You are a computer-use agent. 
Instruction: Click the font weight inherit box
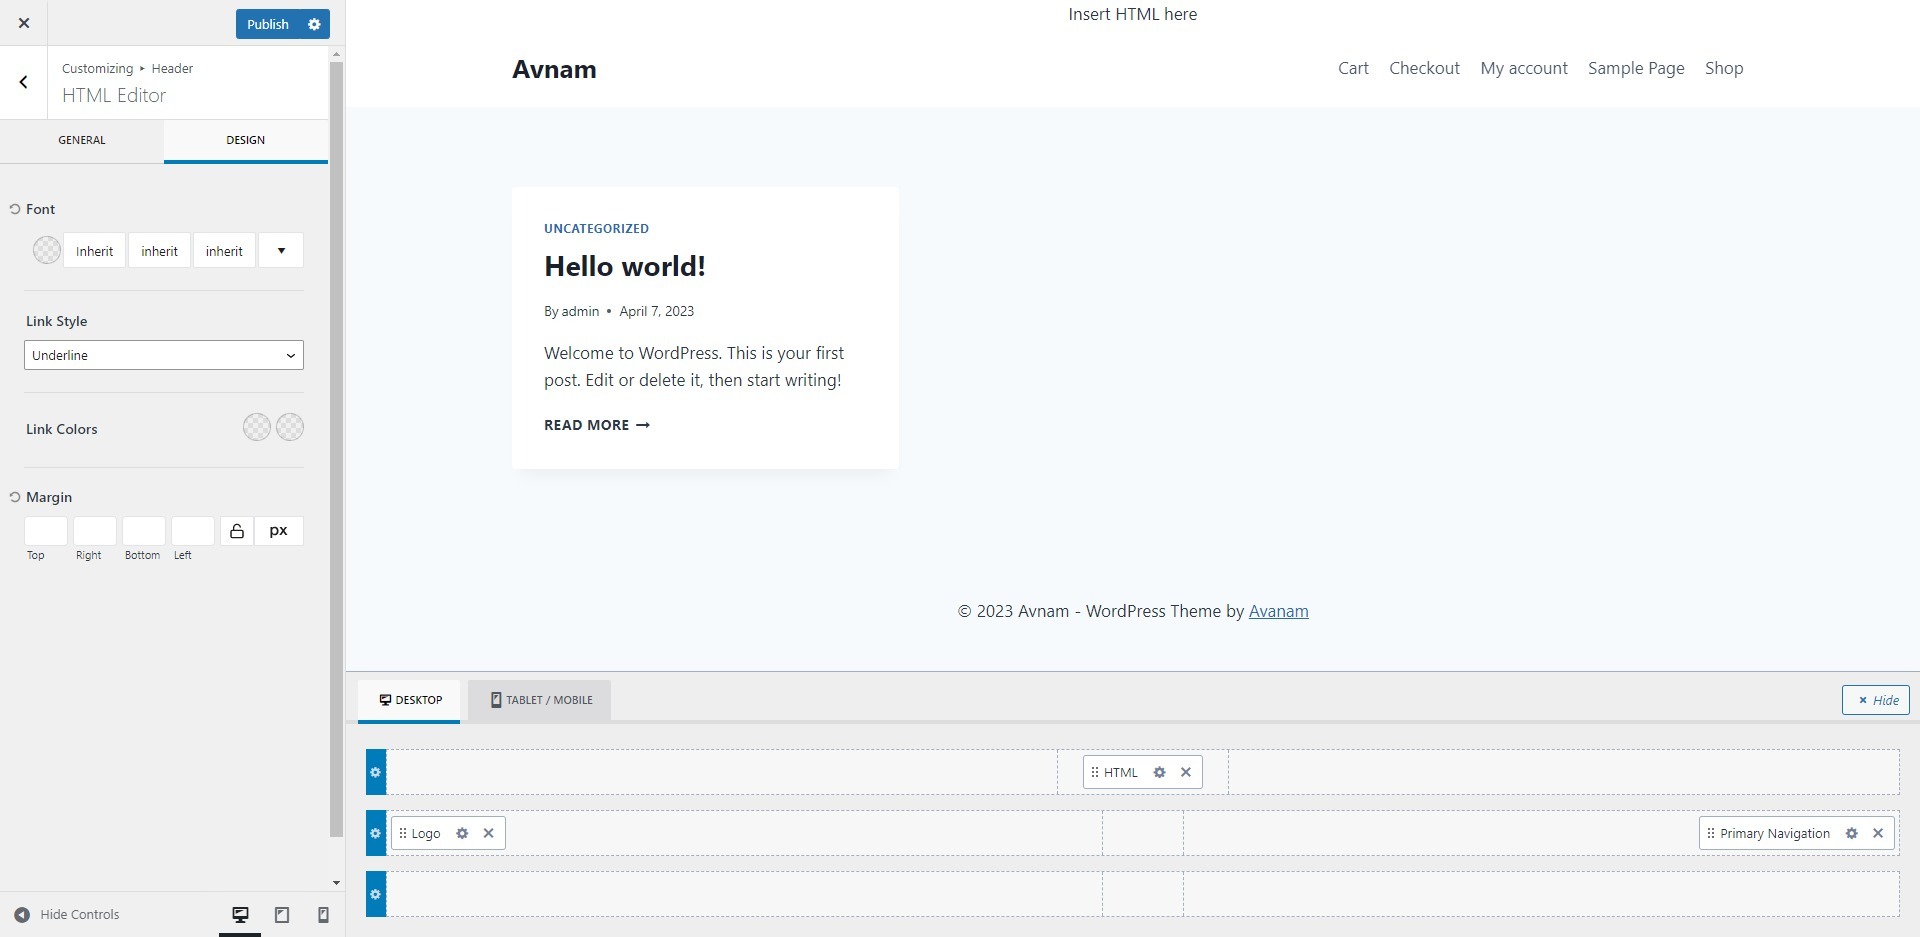224,251
